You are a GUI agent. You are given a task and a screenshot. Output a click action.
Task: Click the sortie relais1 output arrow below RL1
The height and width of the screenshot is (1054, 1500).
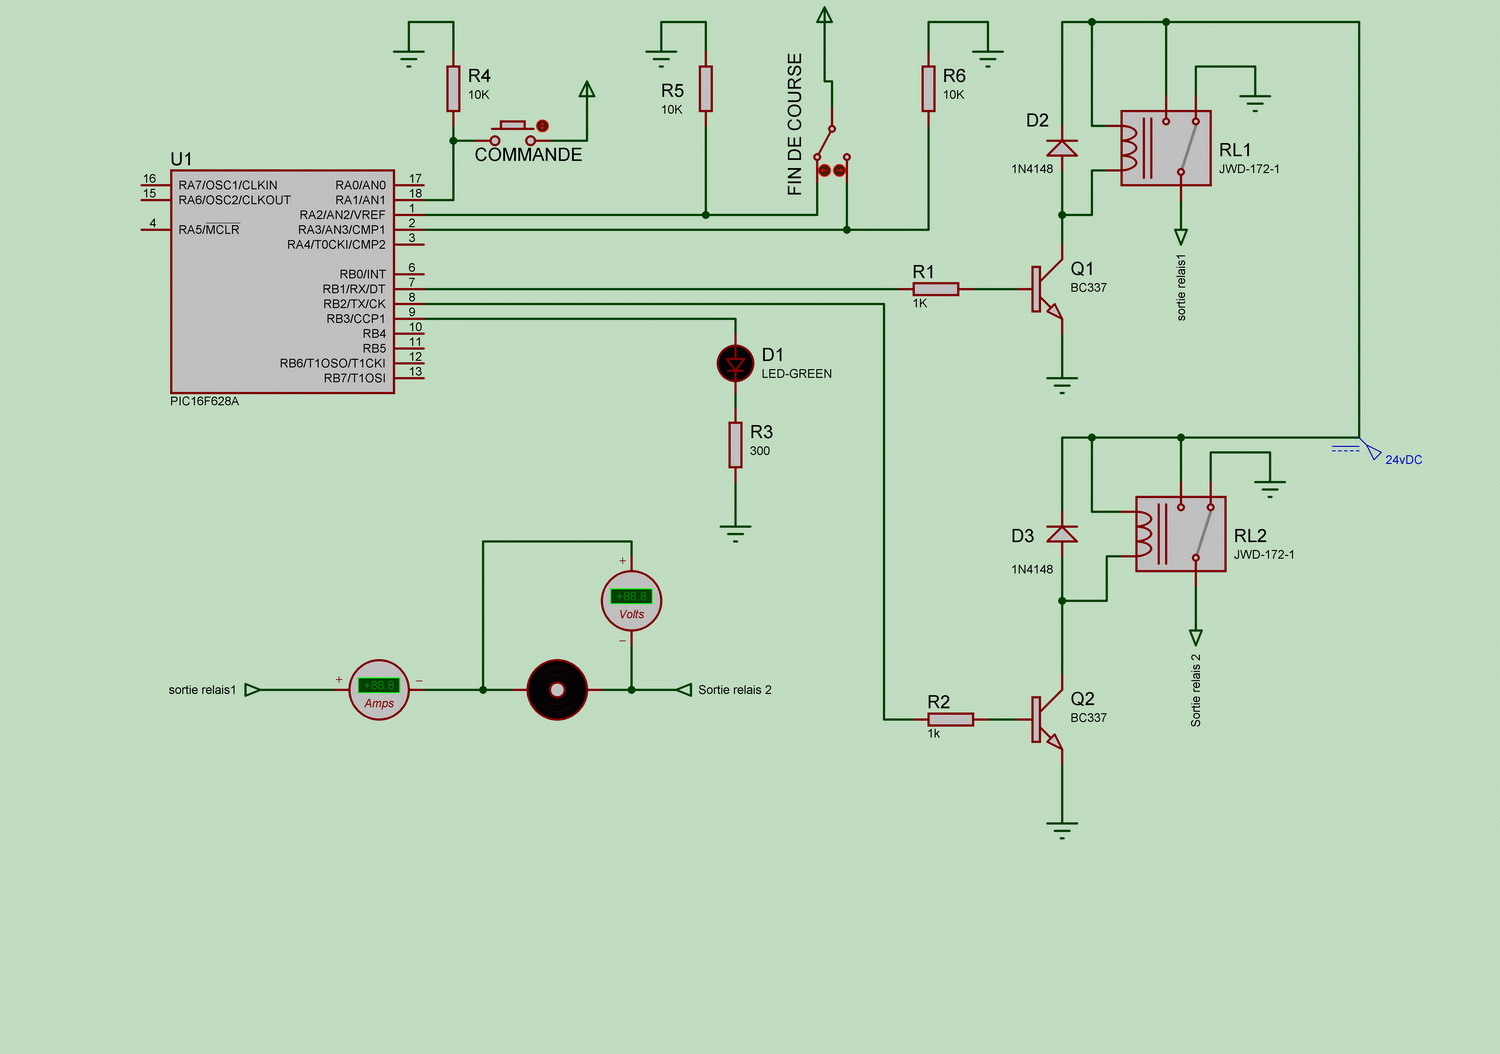pos(1181,237)
